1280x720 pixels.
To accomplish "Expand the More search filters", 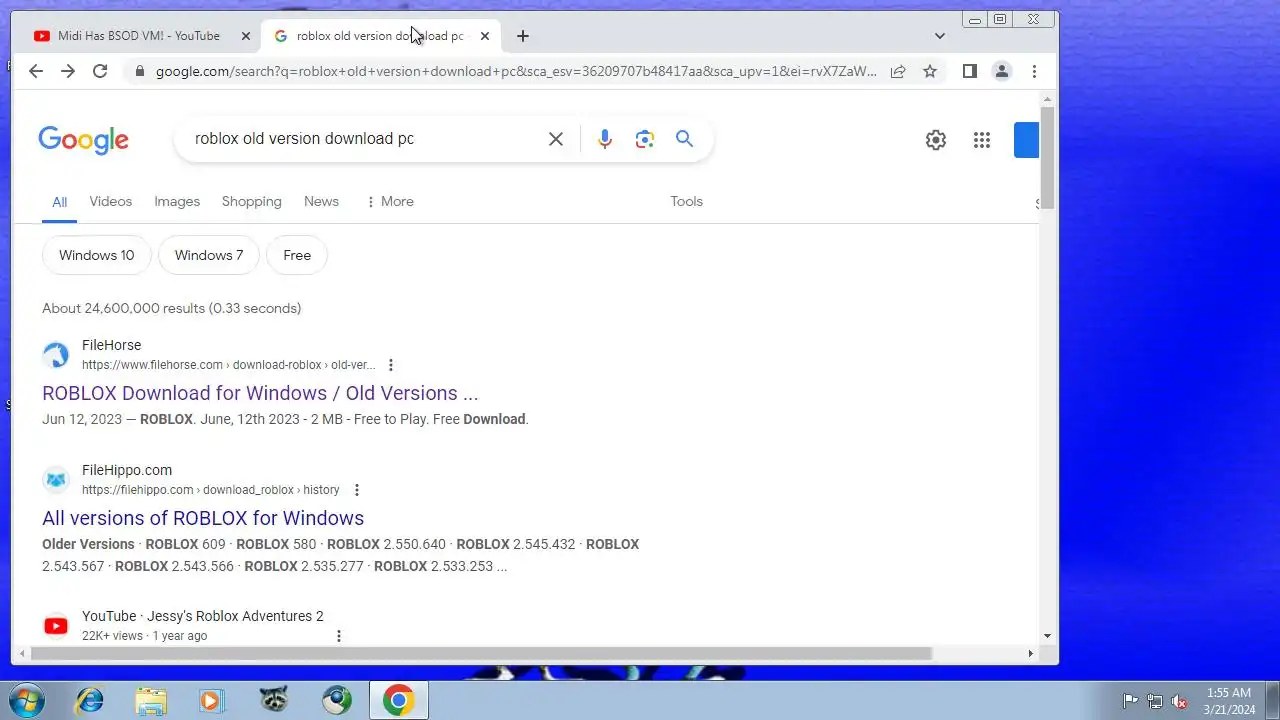I will [x=390, y=201].
